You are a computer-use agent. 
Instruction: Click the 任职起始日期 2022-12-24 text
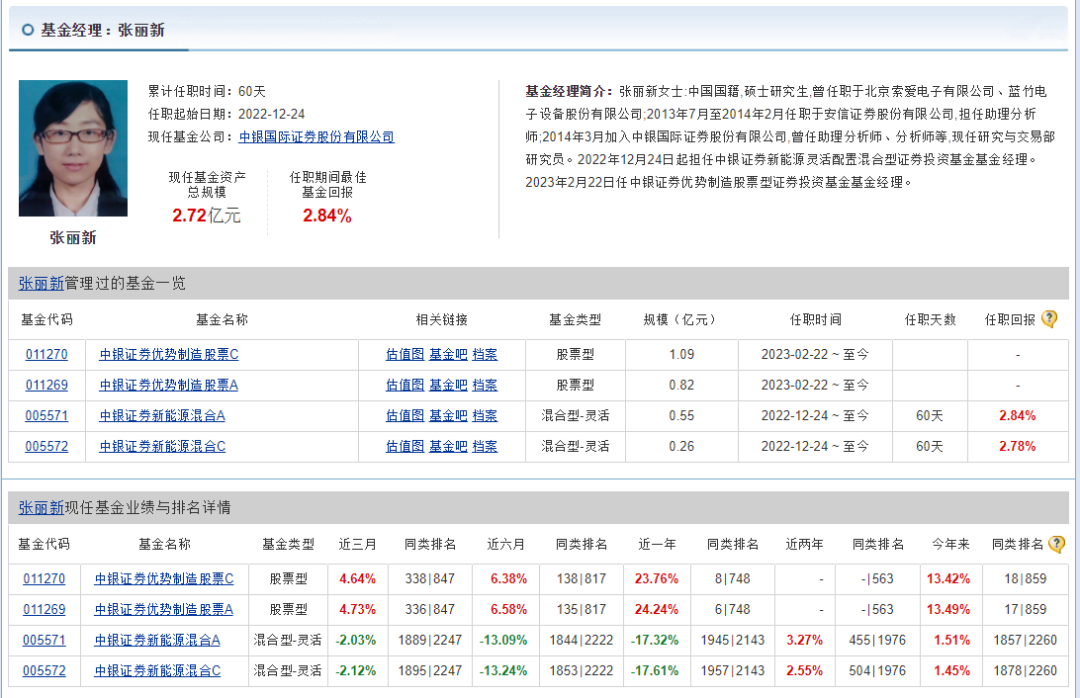pyautogui.click(x=227, y=114)
